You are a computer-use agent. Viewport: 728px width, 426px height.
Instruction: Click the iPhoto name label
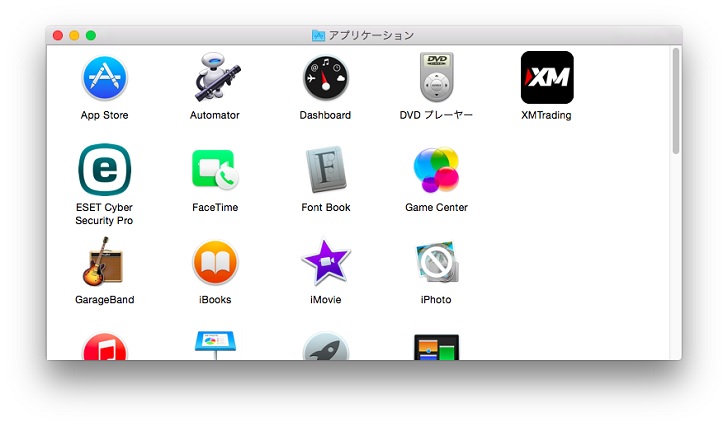tap(436, 300)
